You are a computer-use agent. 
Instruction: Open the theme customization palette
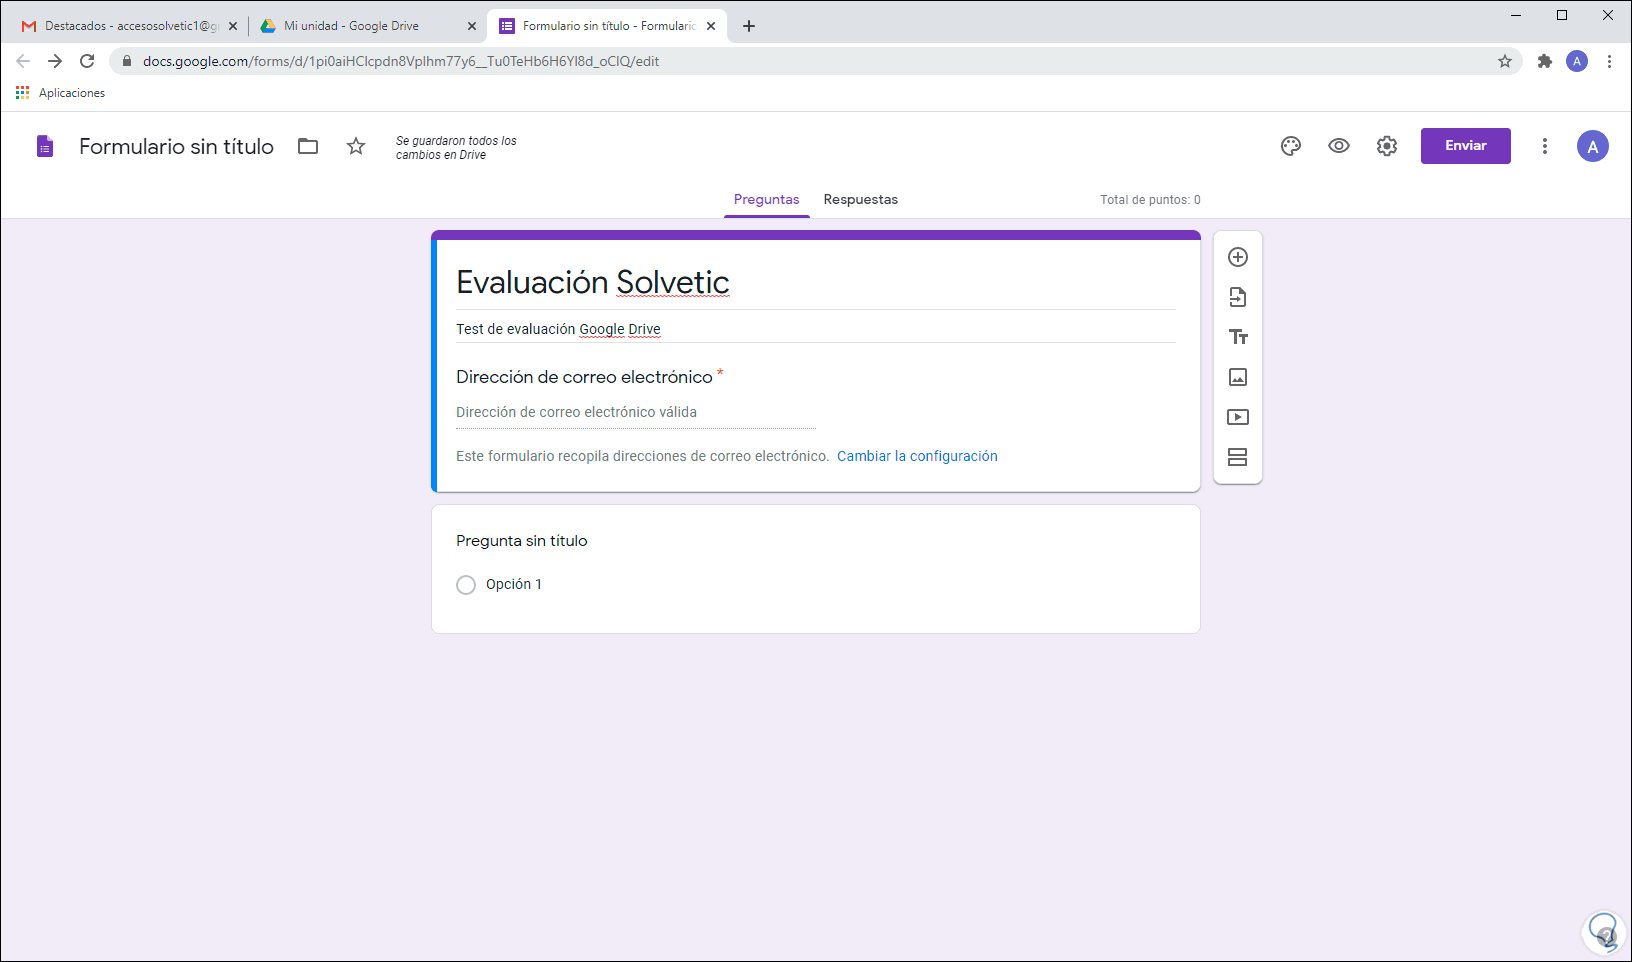click(x=1291, y=146)
